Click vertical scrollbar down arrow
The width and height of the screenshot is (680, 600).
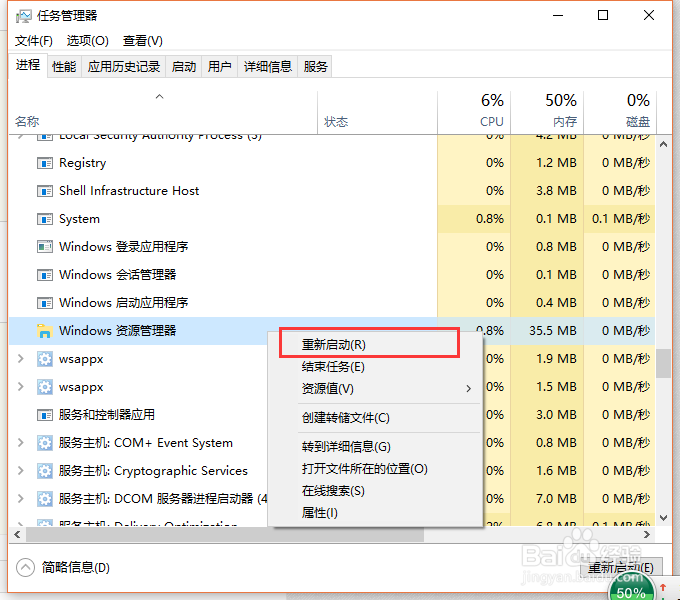664,518
